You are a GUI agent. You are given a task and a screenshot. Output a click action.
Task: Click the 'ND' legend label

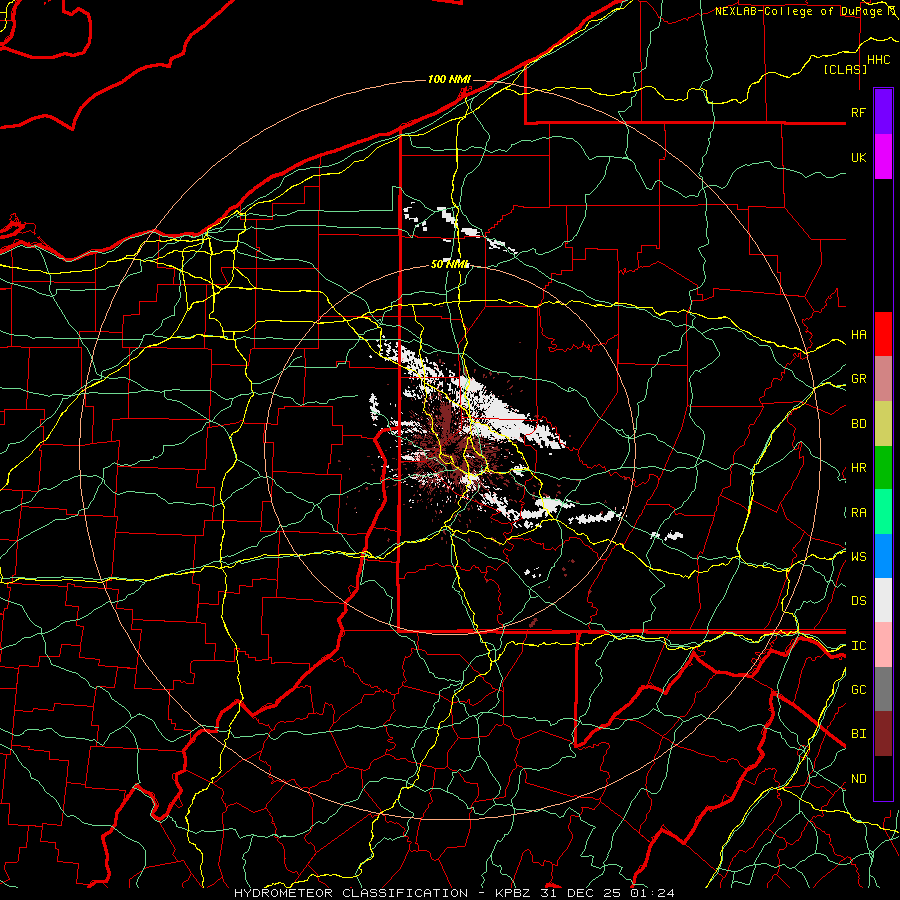858,779
